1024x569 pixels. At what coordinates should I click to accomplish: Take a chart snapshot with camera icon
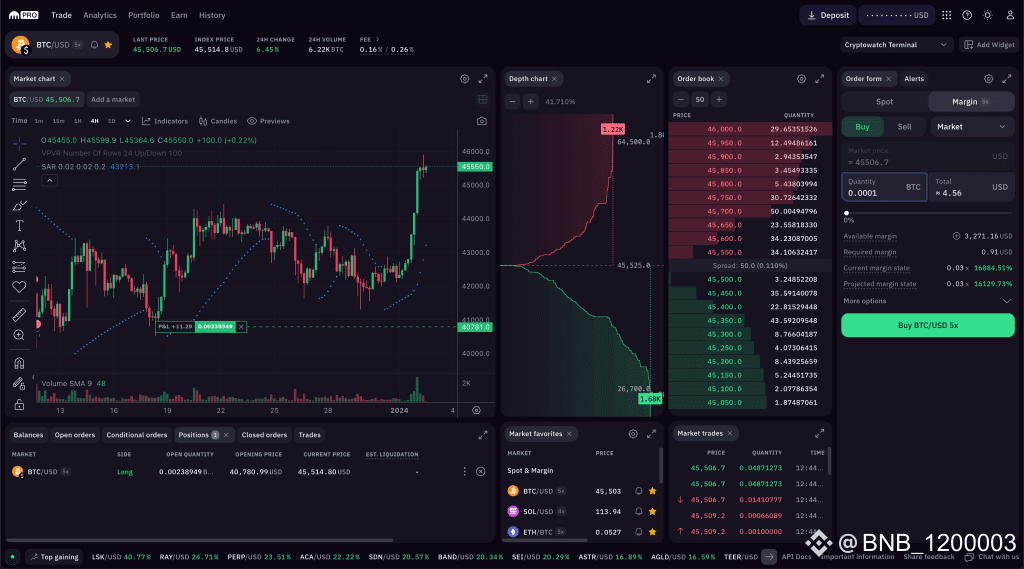(482, 121)
